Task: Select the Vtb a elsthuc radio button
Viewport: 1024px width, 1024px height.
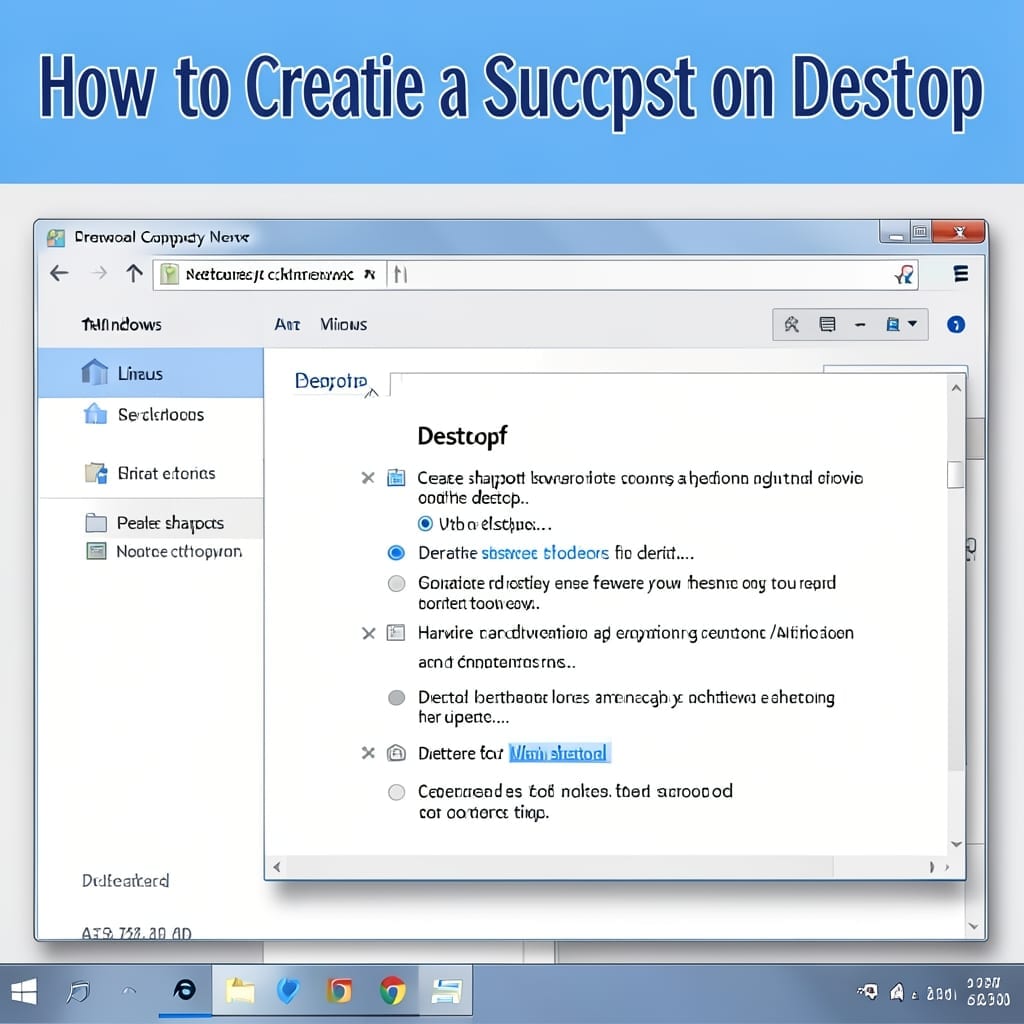Action: (x=425, y=524)
